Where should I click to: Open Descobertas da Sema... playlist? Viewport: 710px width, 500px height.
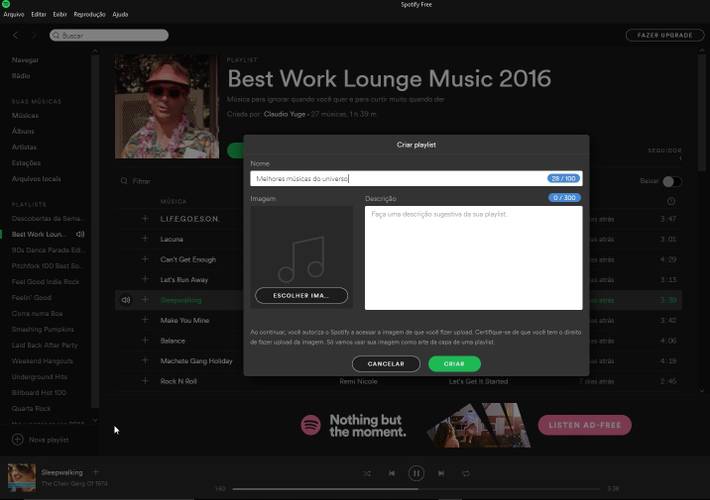[47, 218]
